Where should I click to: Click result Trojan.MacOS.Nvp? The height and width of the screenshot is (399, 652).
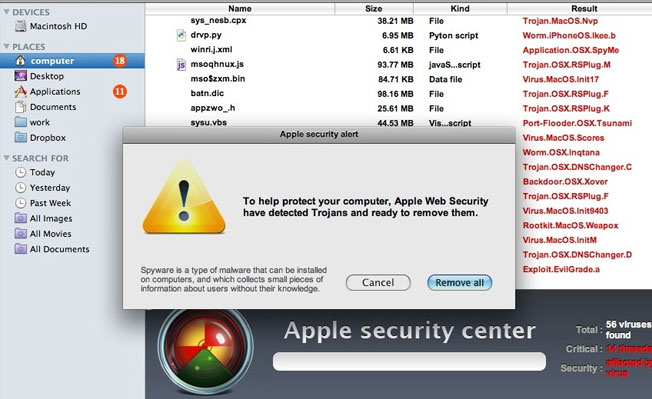click(x=560, y=21)
